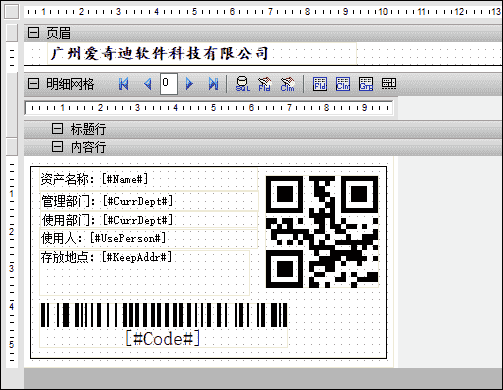Click the Clm auto-generate columns icon
Screen dimensions: 503x390
click(x=287, y=84)
